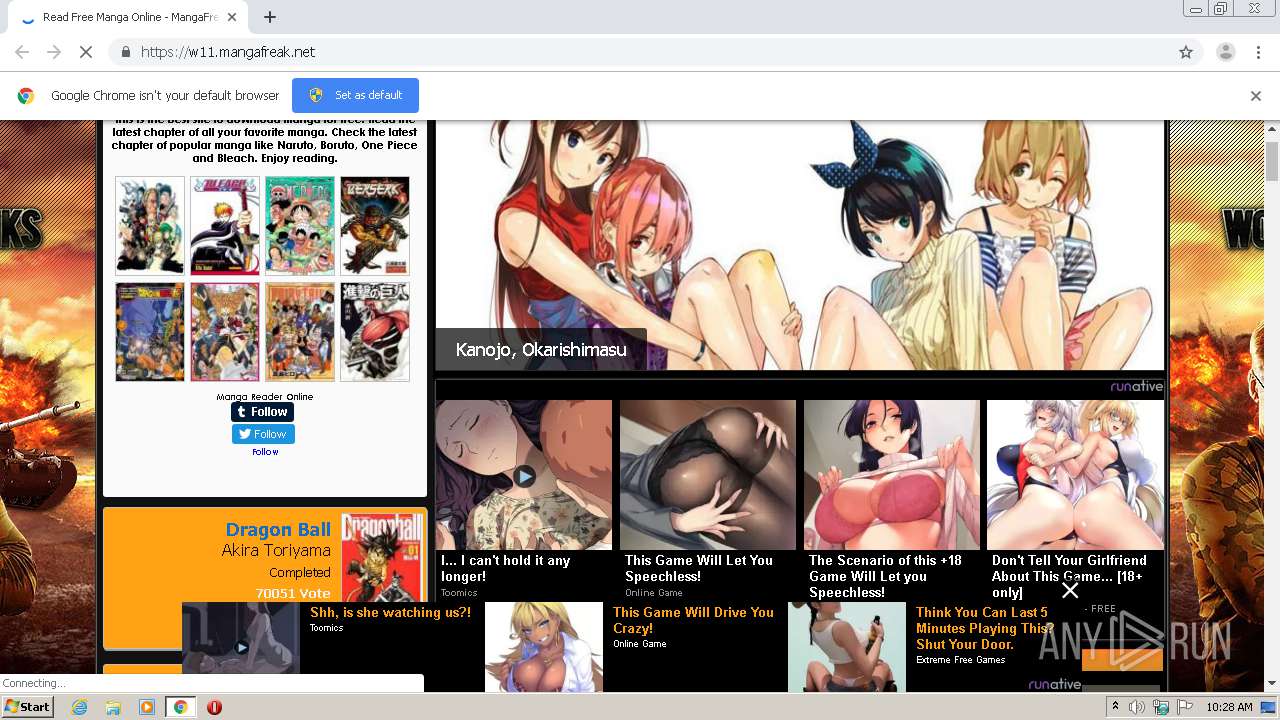
Task: Open the Bleach manga cover thumbnail
Action: click(x=225, y=226)
